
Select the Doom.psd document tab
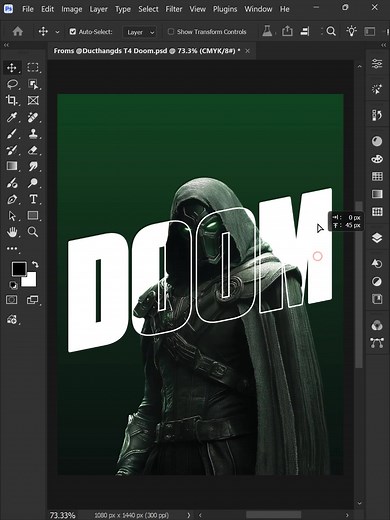[x=147, y=51]
